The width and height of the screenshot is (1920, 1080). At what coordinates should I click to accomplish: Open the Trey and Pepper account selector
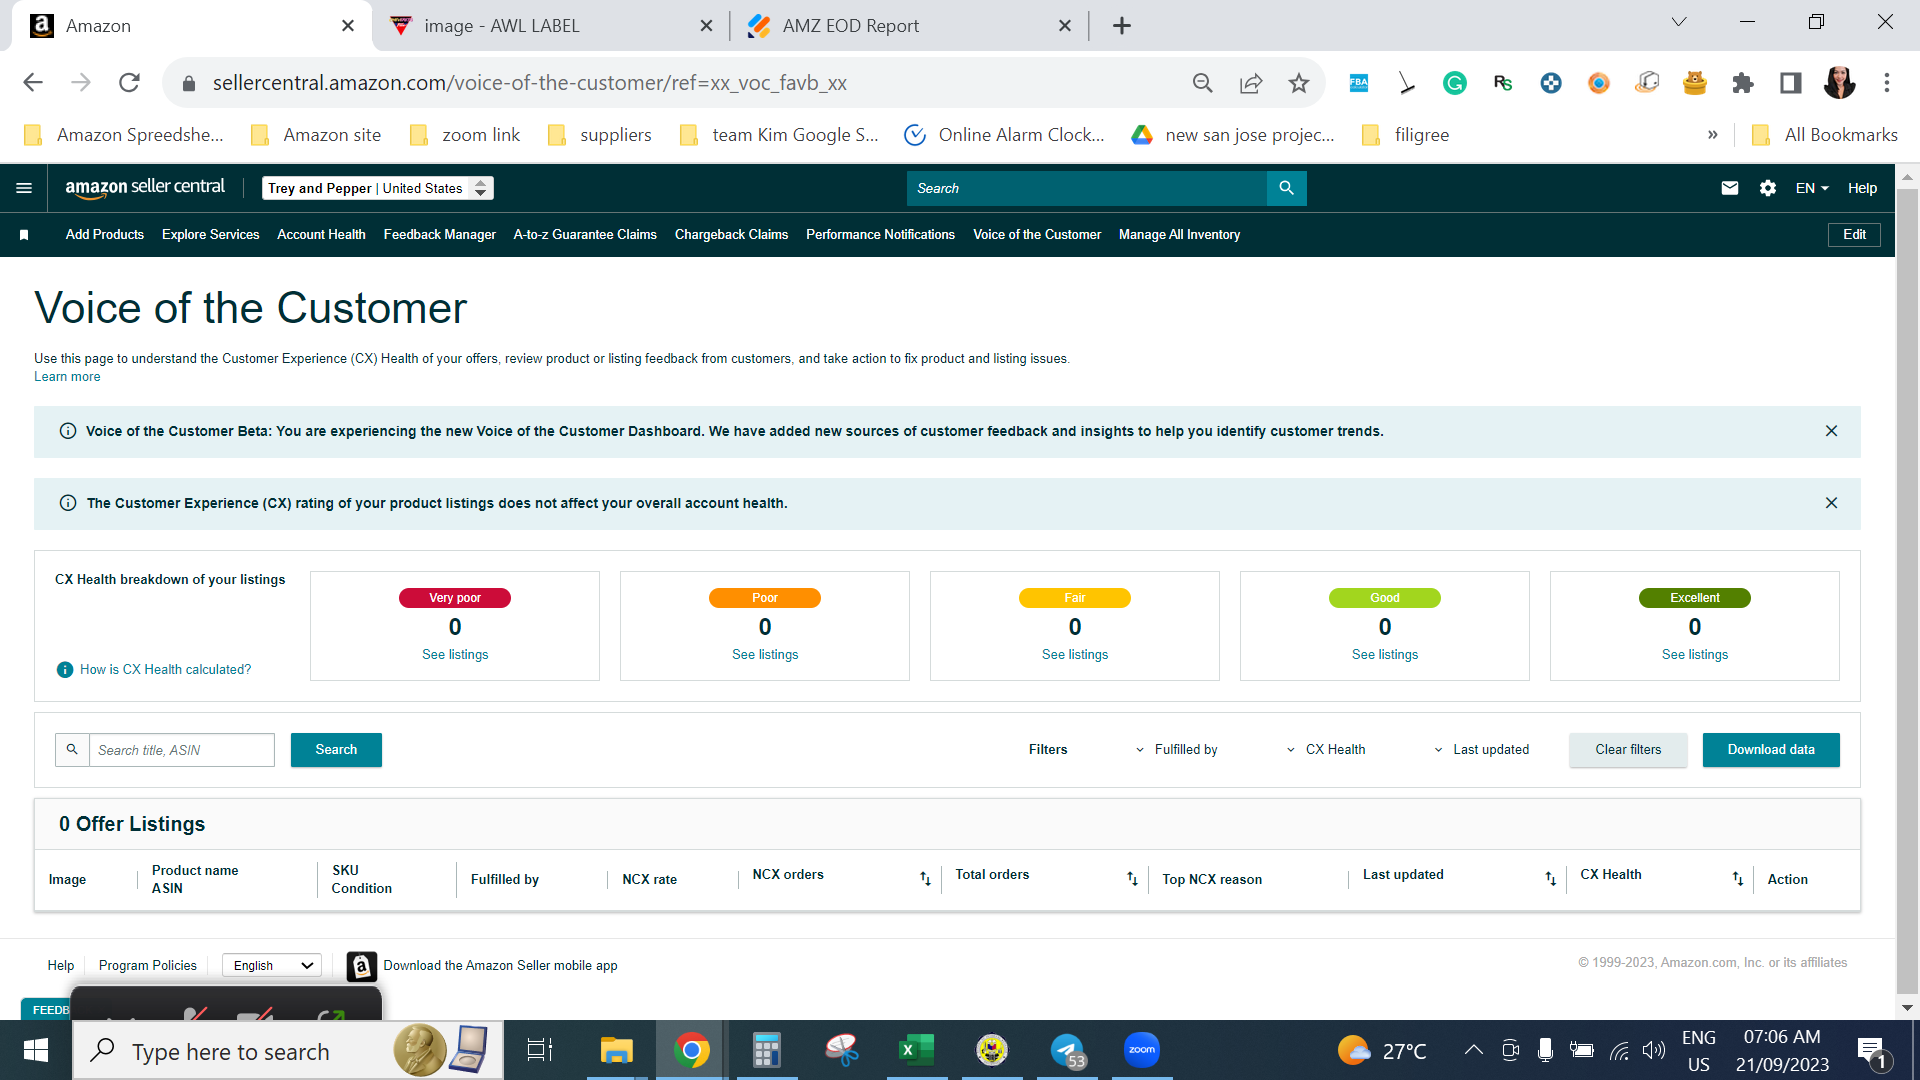(x=377, y=188)
